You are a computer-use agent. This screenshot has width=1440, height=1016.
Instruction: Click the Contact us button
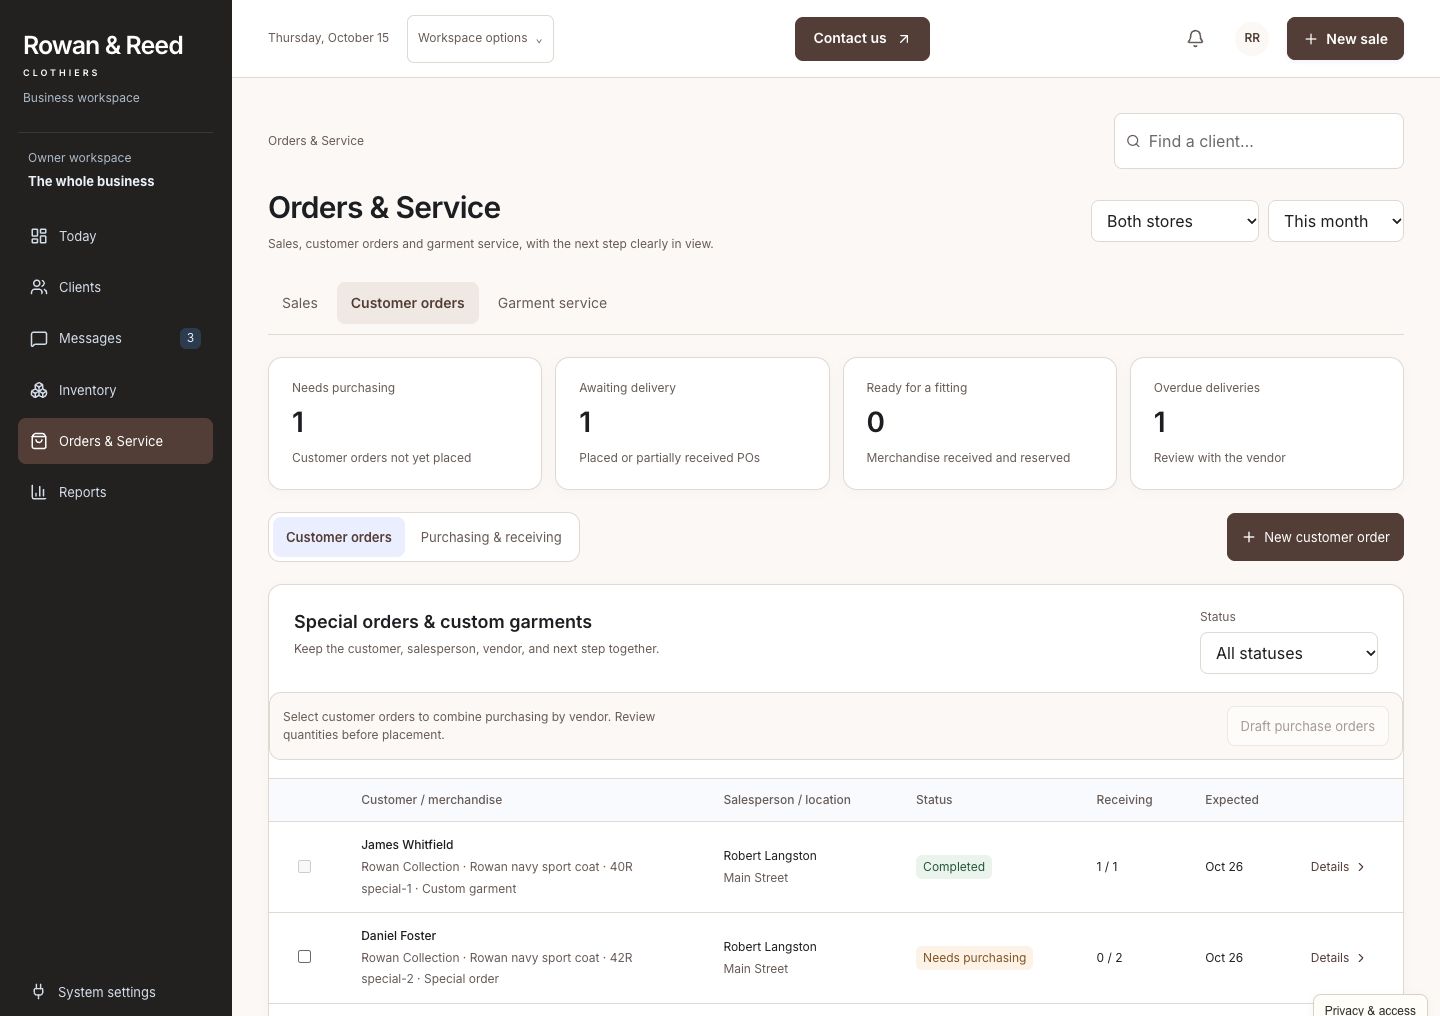(862, 39)
